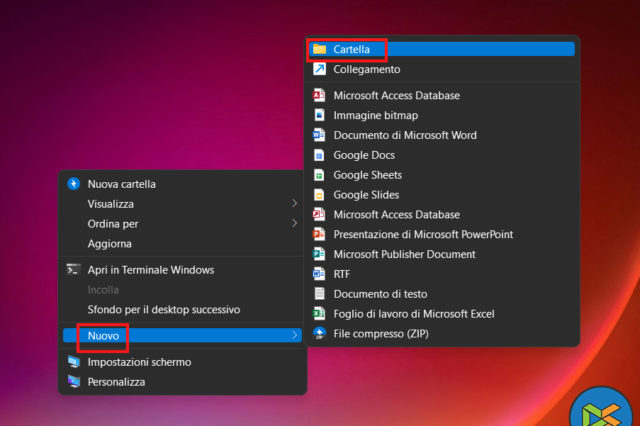Select the PowerPoint presentation icon

[x=319, y=235]
